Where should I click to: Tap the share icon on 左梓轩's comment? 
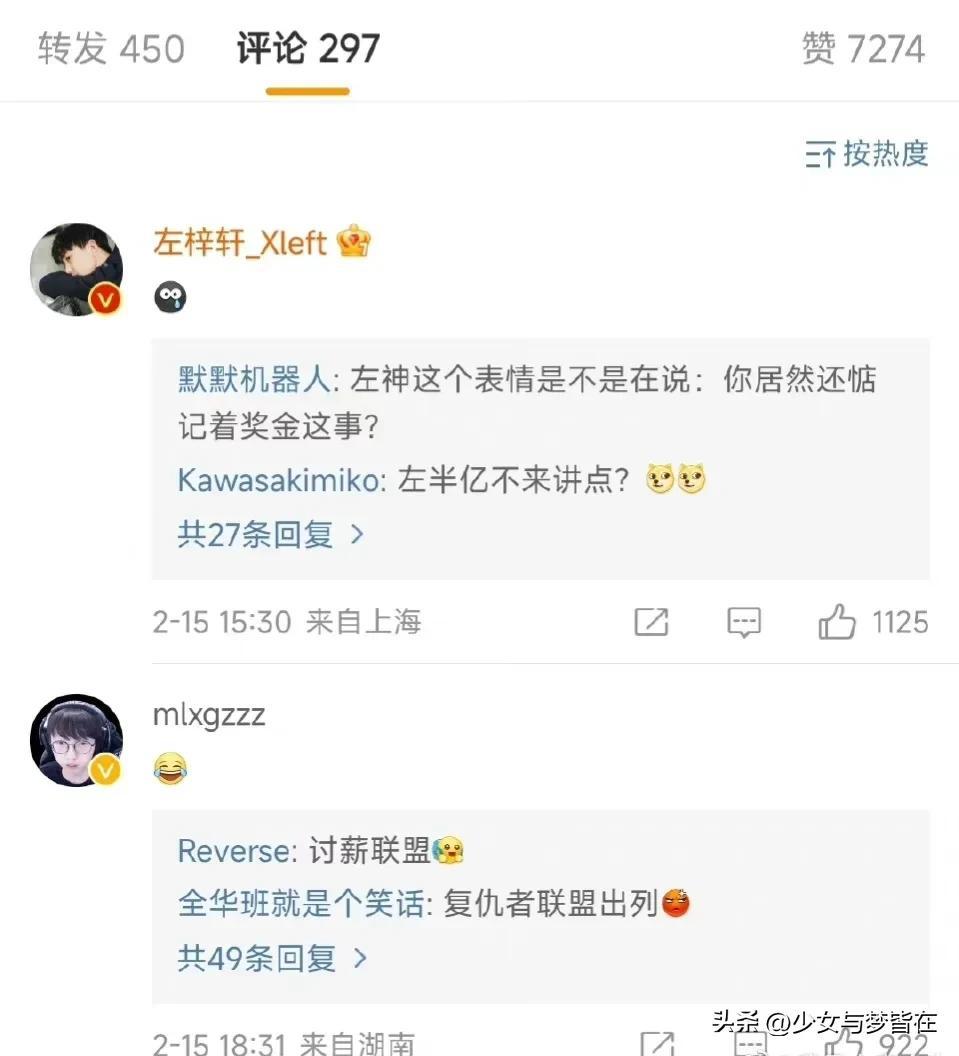(x=651, y=622)
